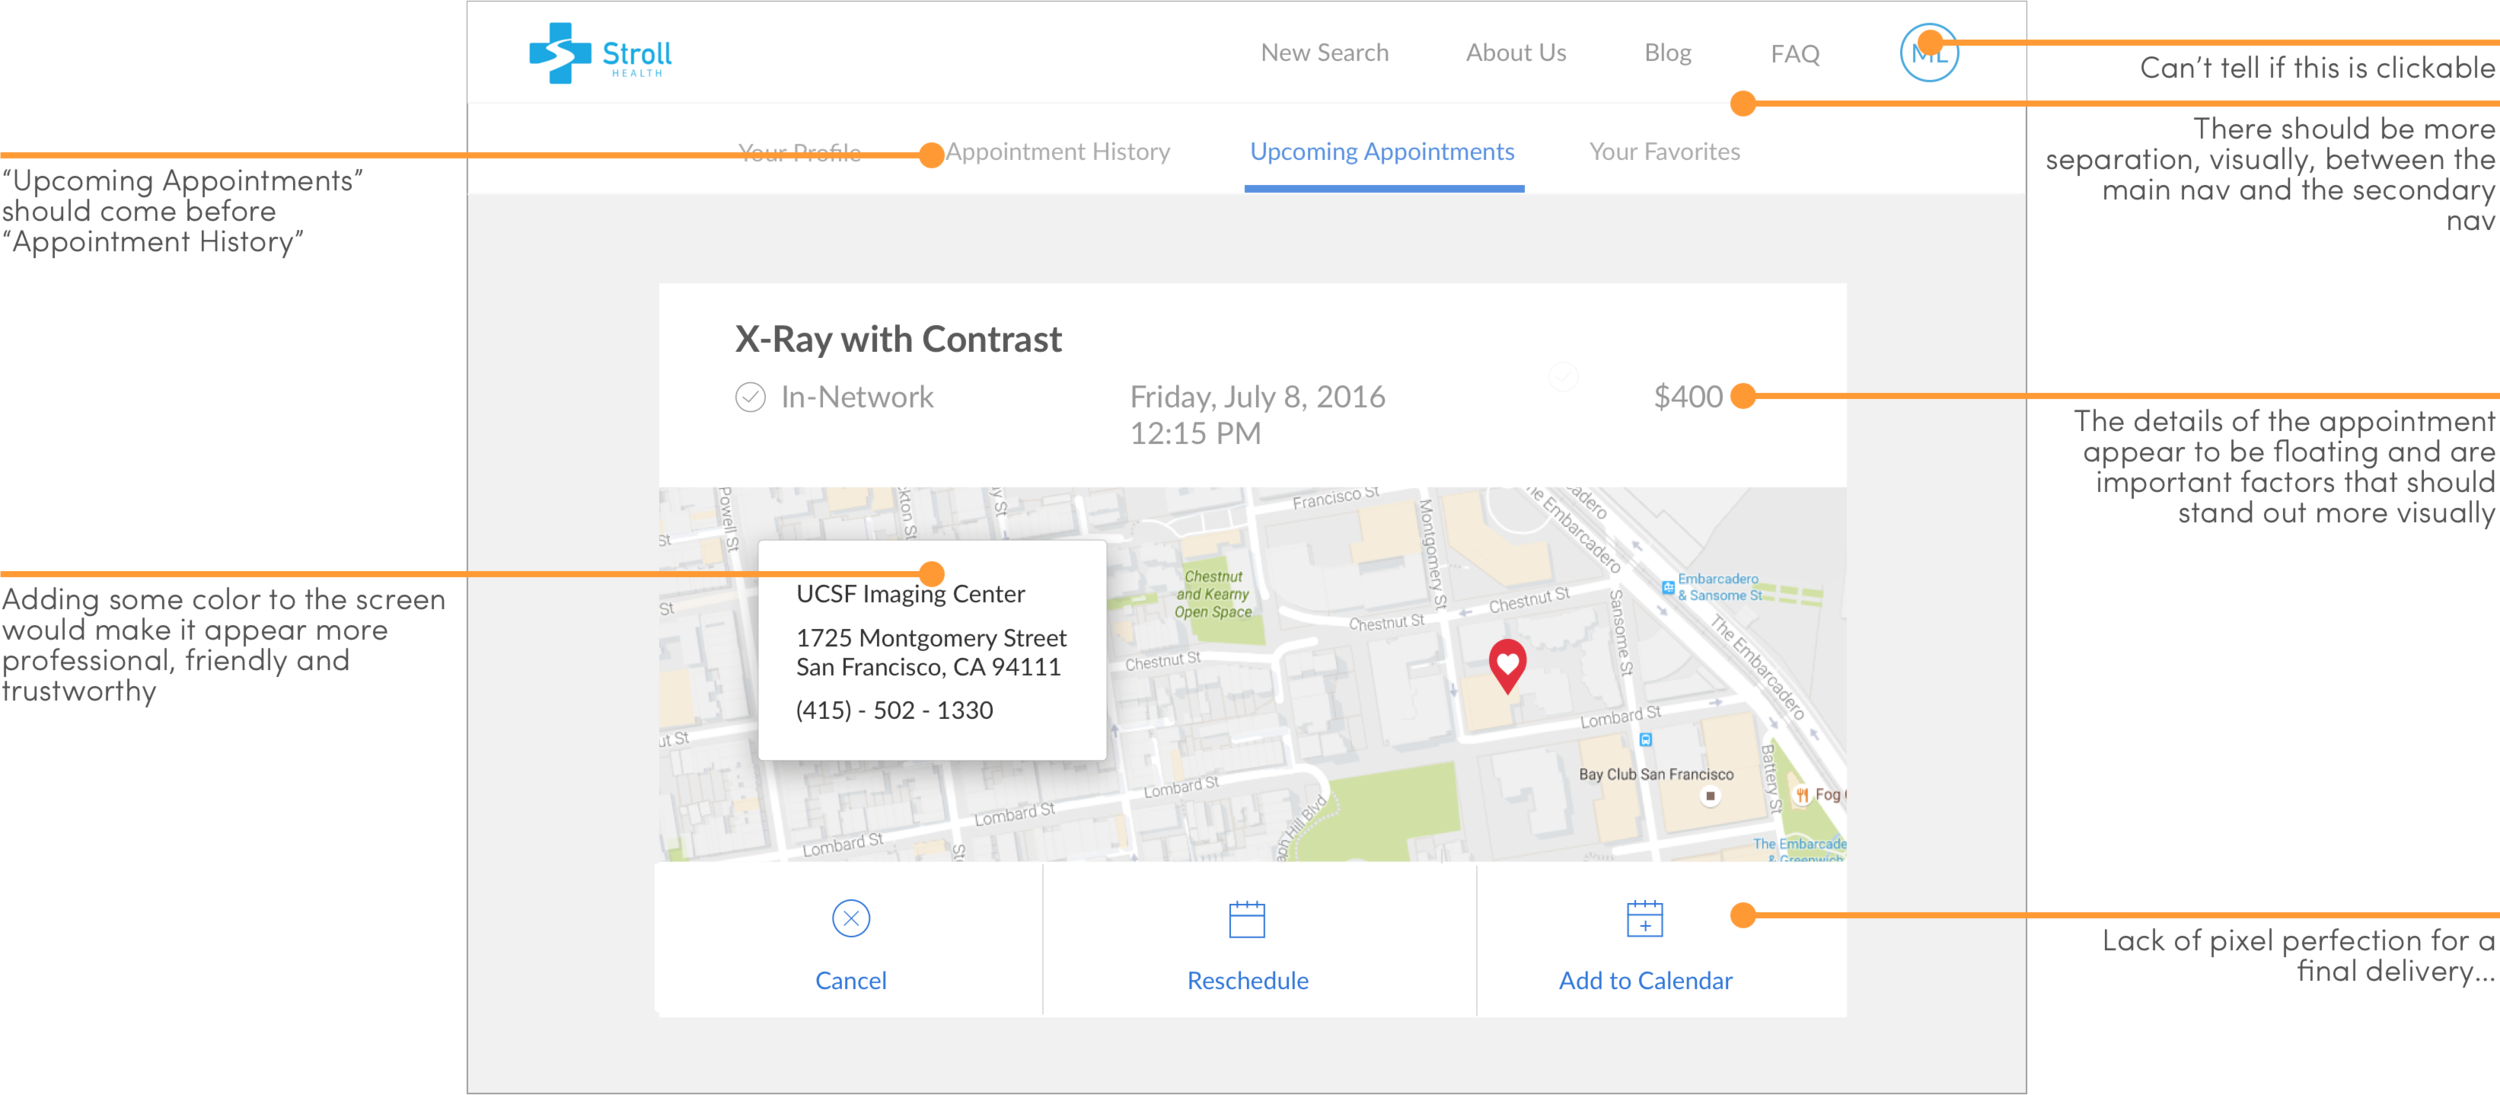Screen dimensions: 2500x1095
Task: Click the UCSF Imaging Center address card
Action: pyautogui.click(x=931, y=650)
